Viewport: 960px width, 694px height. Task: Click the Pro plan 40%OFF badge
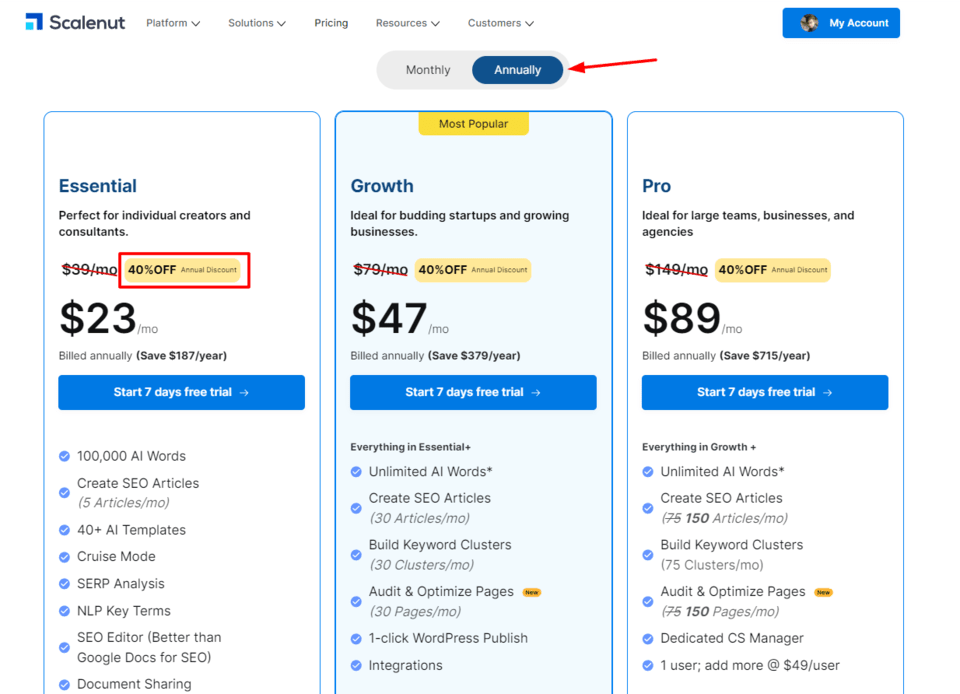tap(772, 270)
